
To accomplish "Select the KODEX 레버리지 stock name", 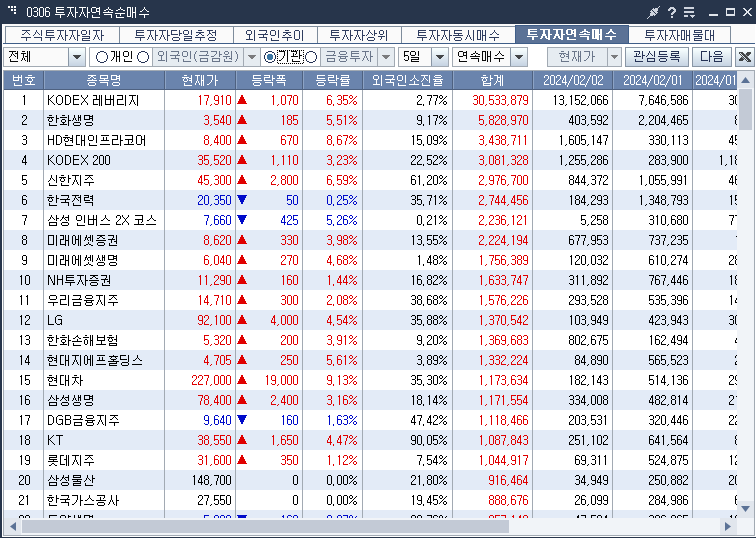I will pyautogui.click(x=93, y=100).
